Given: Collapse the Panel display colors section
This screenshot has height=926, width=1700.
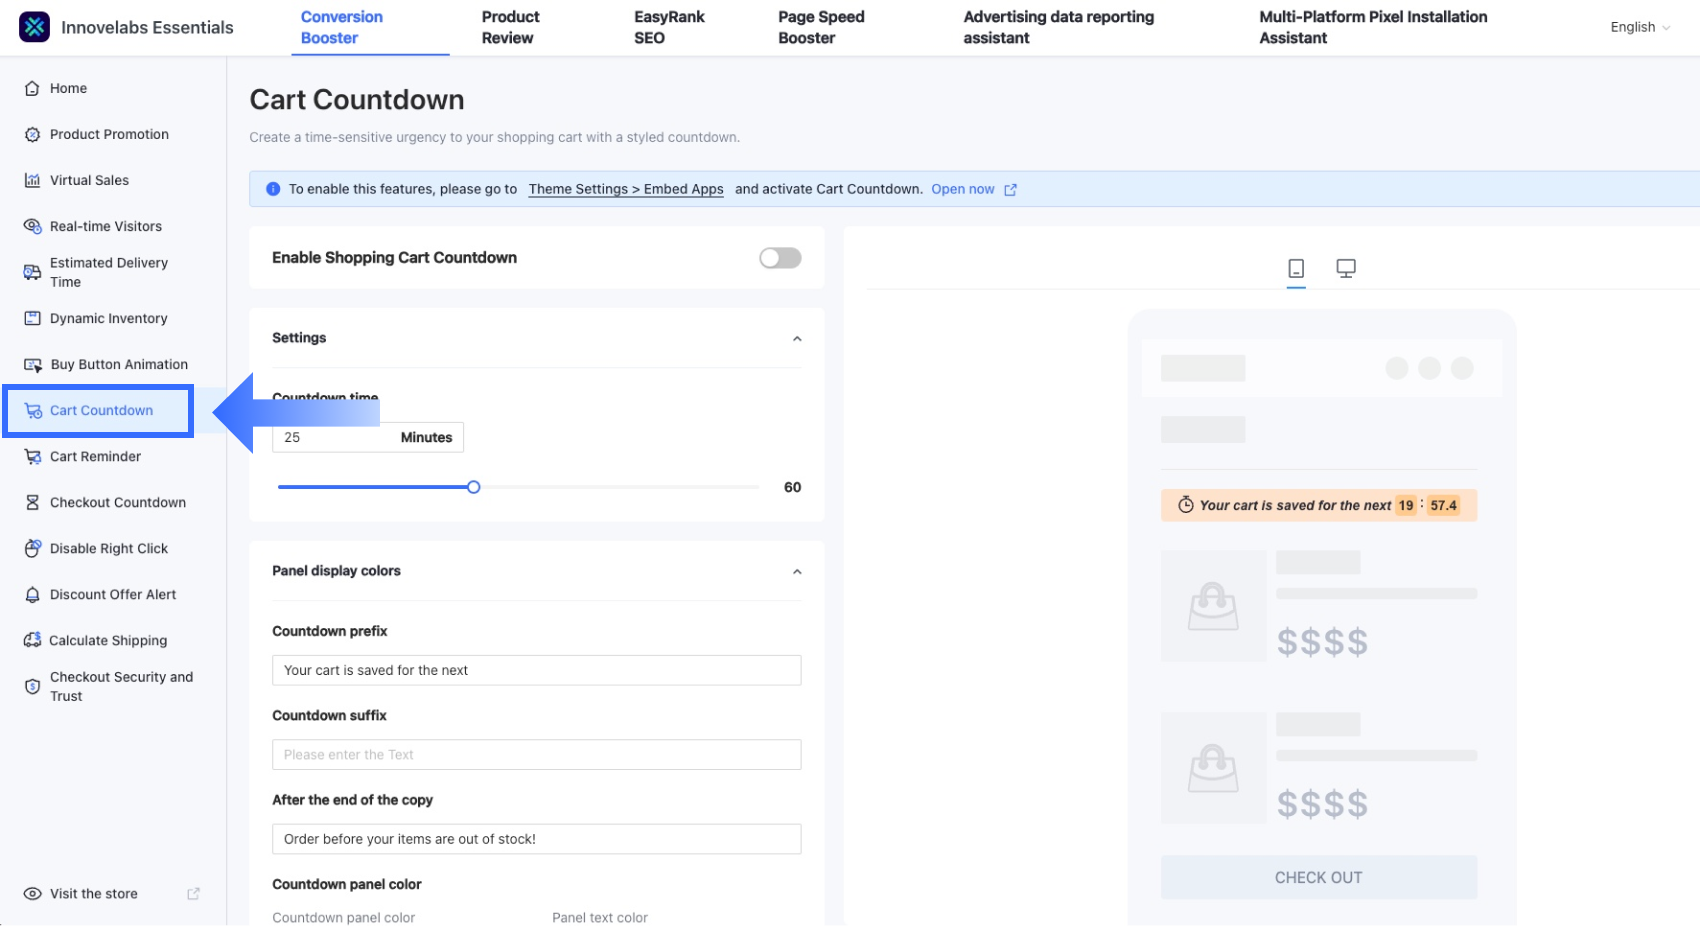Looking at the screenshot, I should pos(797,572).
